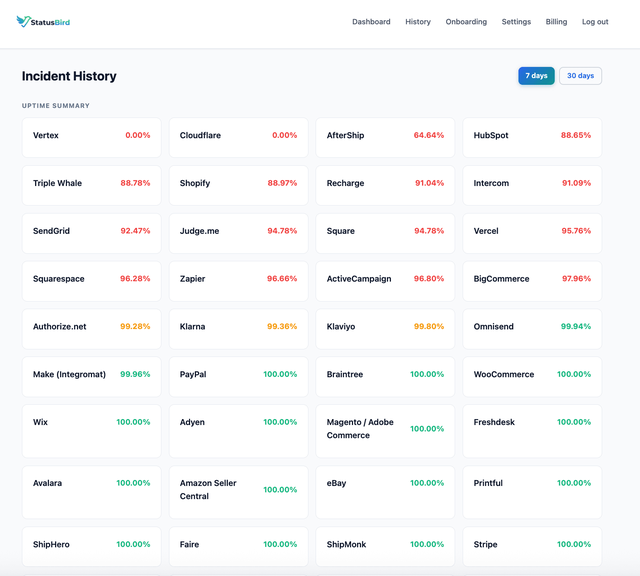Click the WooCommerce service name
The width and height of the screenshot is (640, 576).
[504, 374]
